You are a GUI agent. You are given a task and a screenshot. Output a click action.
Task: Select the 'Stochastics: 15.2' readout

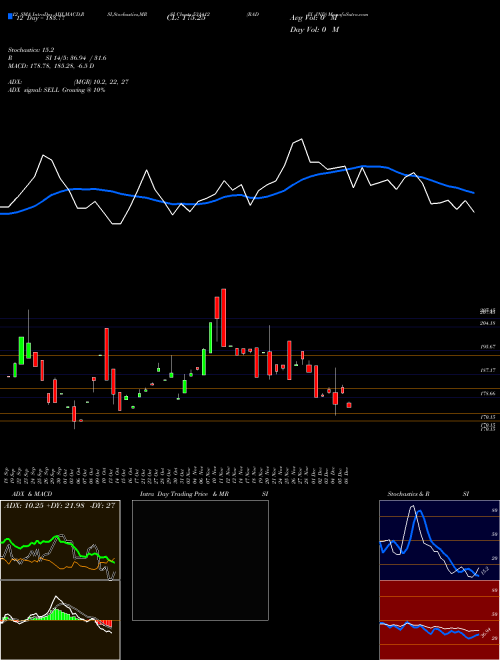(31, 50)
